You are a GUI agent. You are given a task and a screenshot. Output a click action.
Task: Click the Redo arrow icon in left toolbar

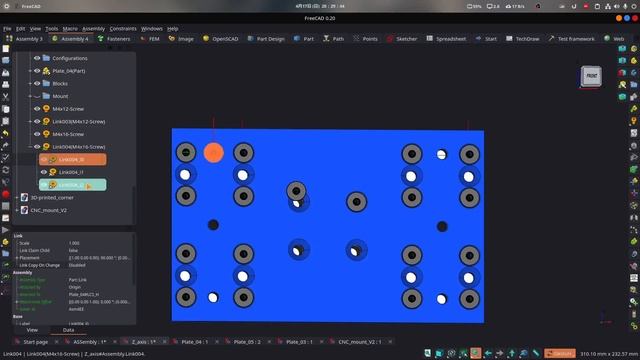(6, 145)
